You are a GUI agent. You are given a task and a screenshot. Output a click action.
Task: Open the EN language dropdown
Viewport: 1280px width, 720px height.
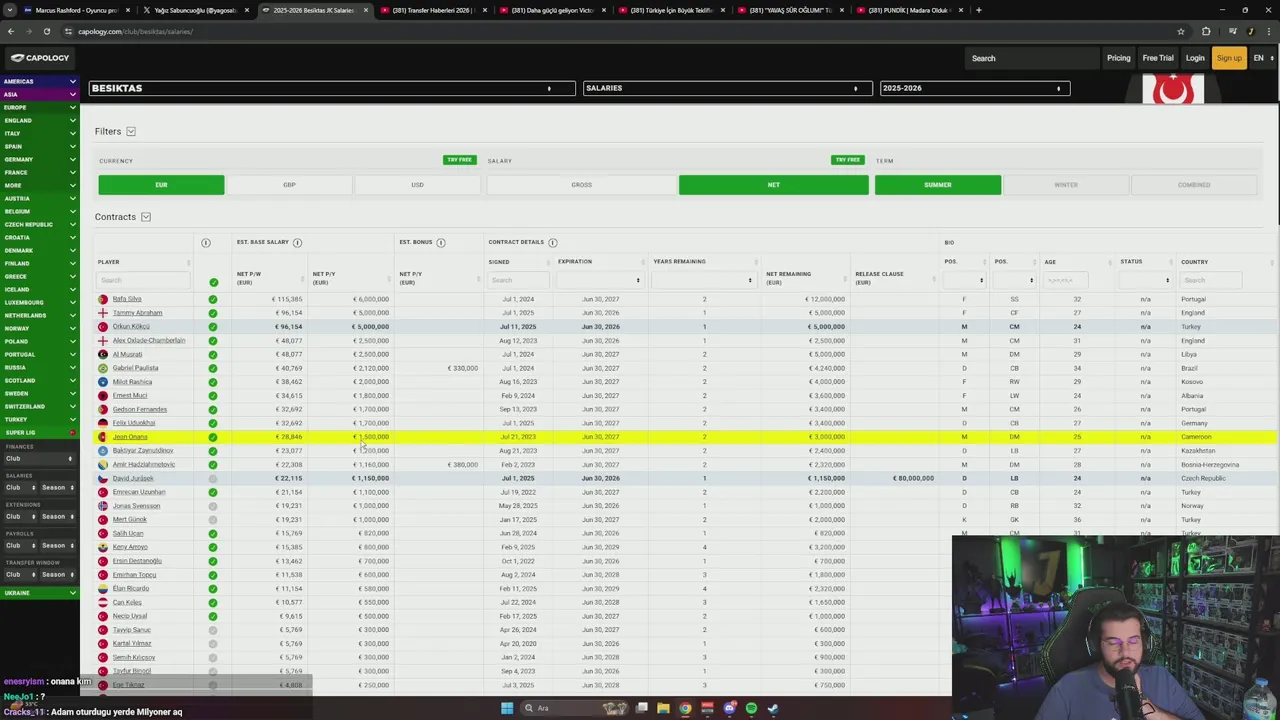(x=1263, y=58)
